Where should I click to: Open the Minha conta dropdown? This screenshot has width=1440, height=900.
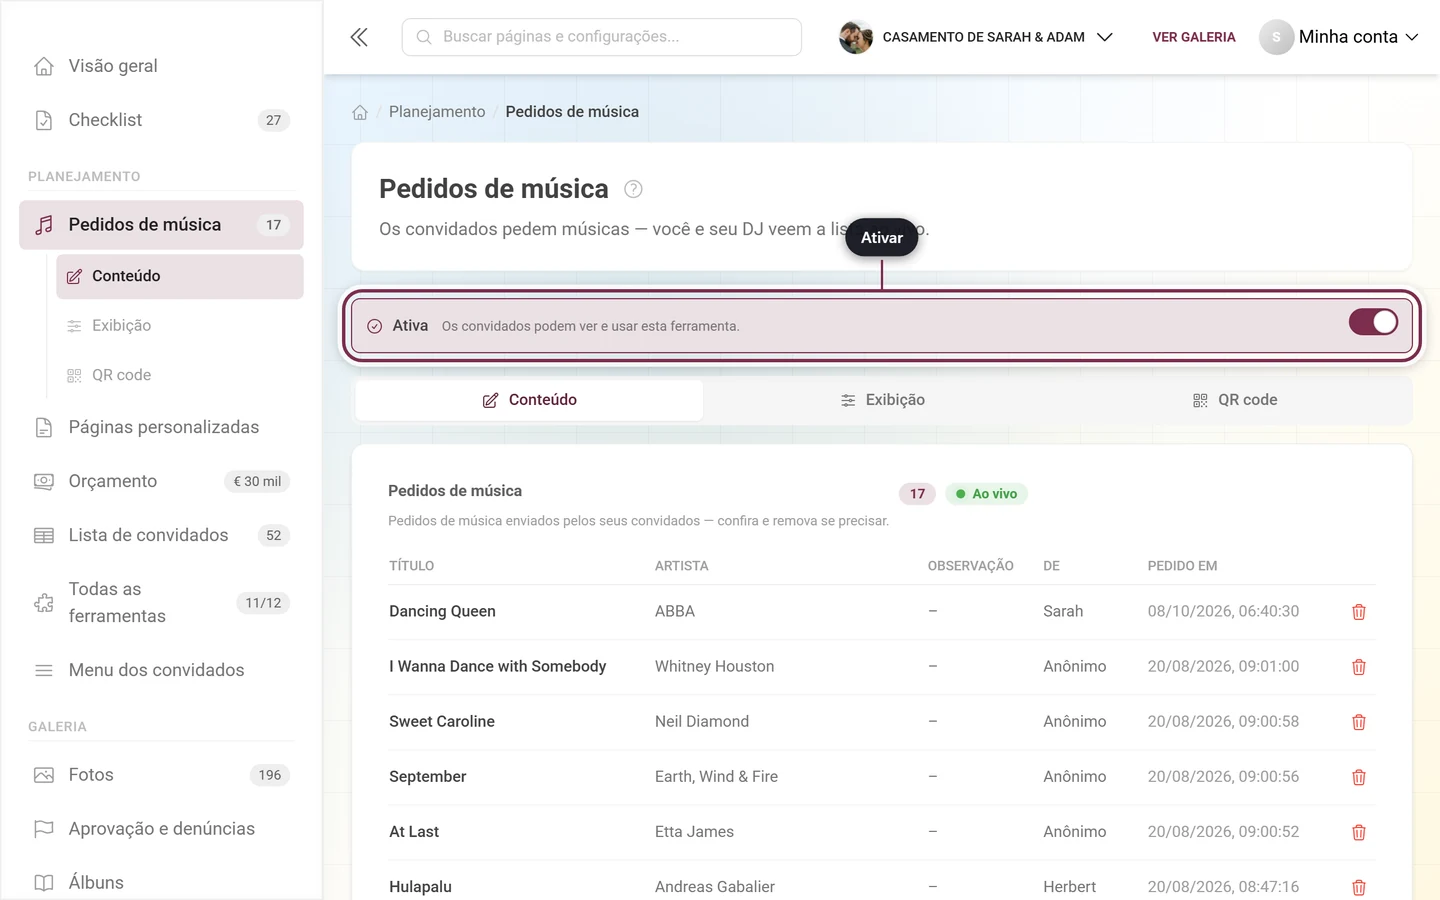pos(1339,37)
